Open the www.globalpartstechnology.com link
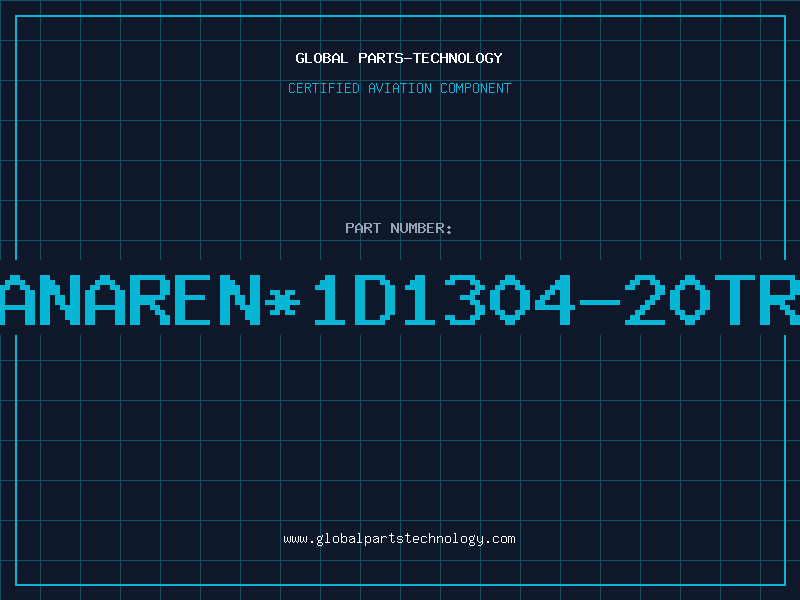Image resolution: width=800 pixels, height=600 pixels. 399,539
